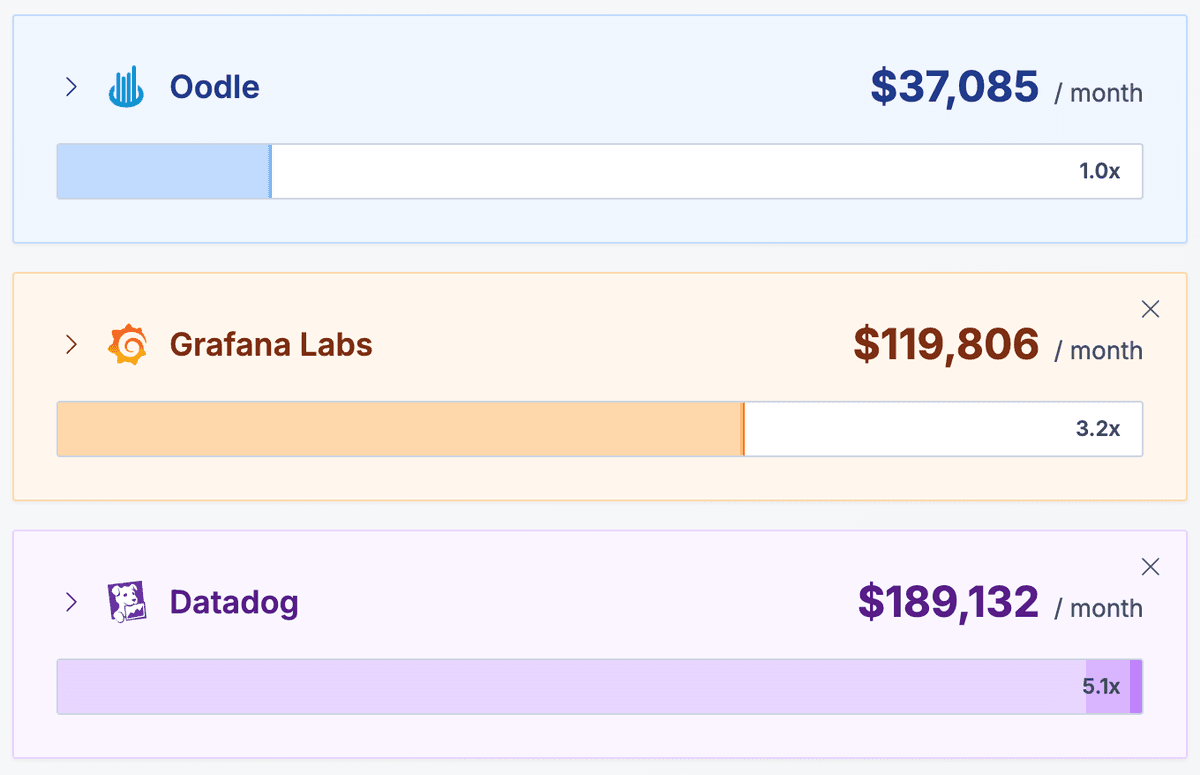Click the $37,085 monthly price for Oodle
The width and height of the screenshot is (1200, 775).
pos(953,88)
